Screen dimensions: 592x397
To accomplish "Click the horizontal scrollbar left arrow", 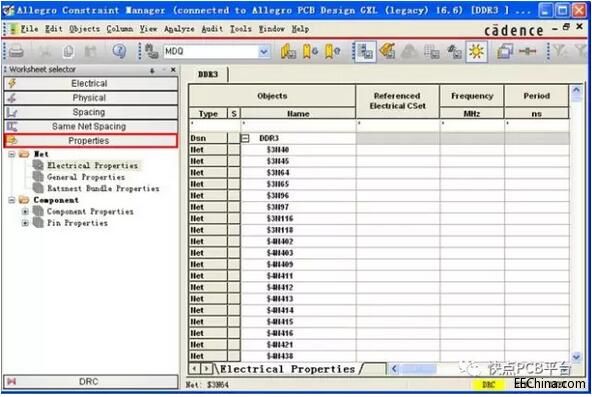I will coord(394,369).
